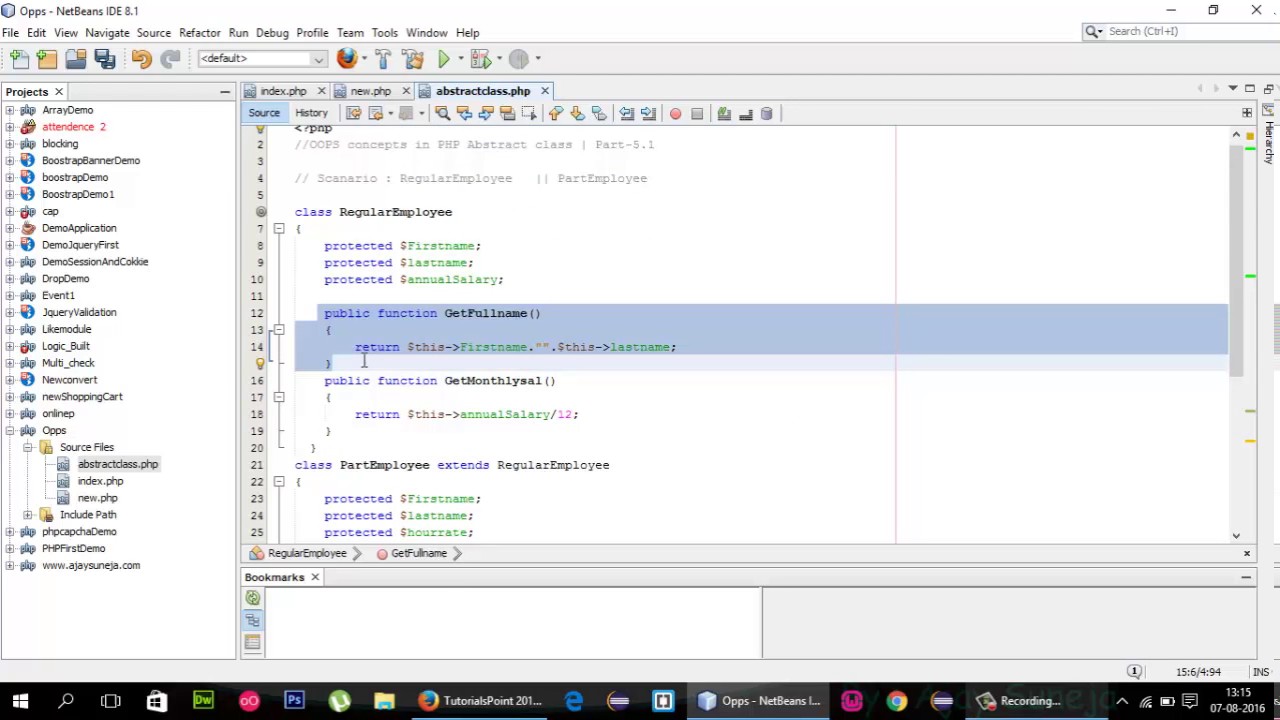Screen dimensions: 1280x720
Task: Expand Include Path node
Action: pos(28,515)
